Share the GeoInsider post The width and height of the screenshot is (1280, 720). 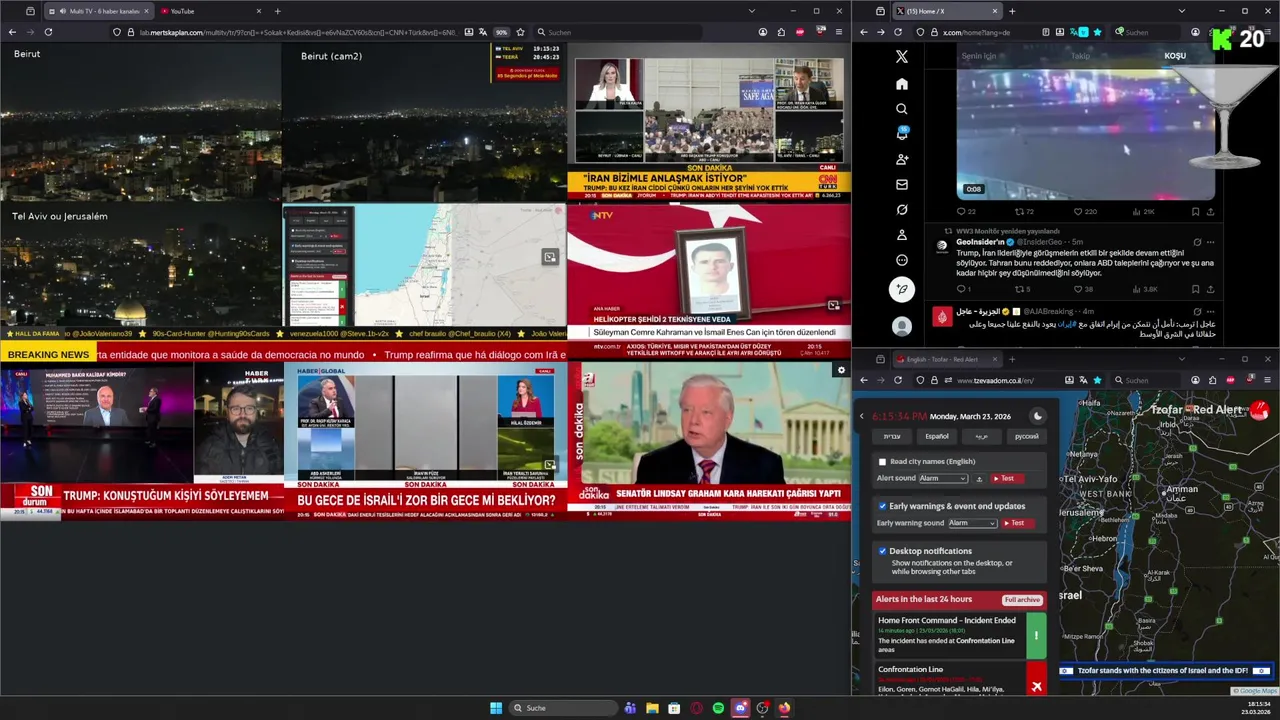pos(1210,290)
